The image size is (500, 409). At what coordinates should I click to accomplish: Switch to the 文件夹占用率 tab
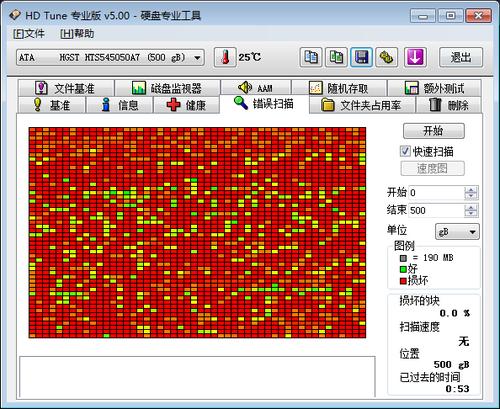pyautogui.click(x=362, y=105)
